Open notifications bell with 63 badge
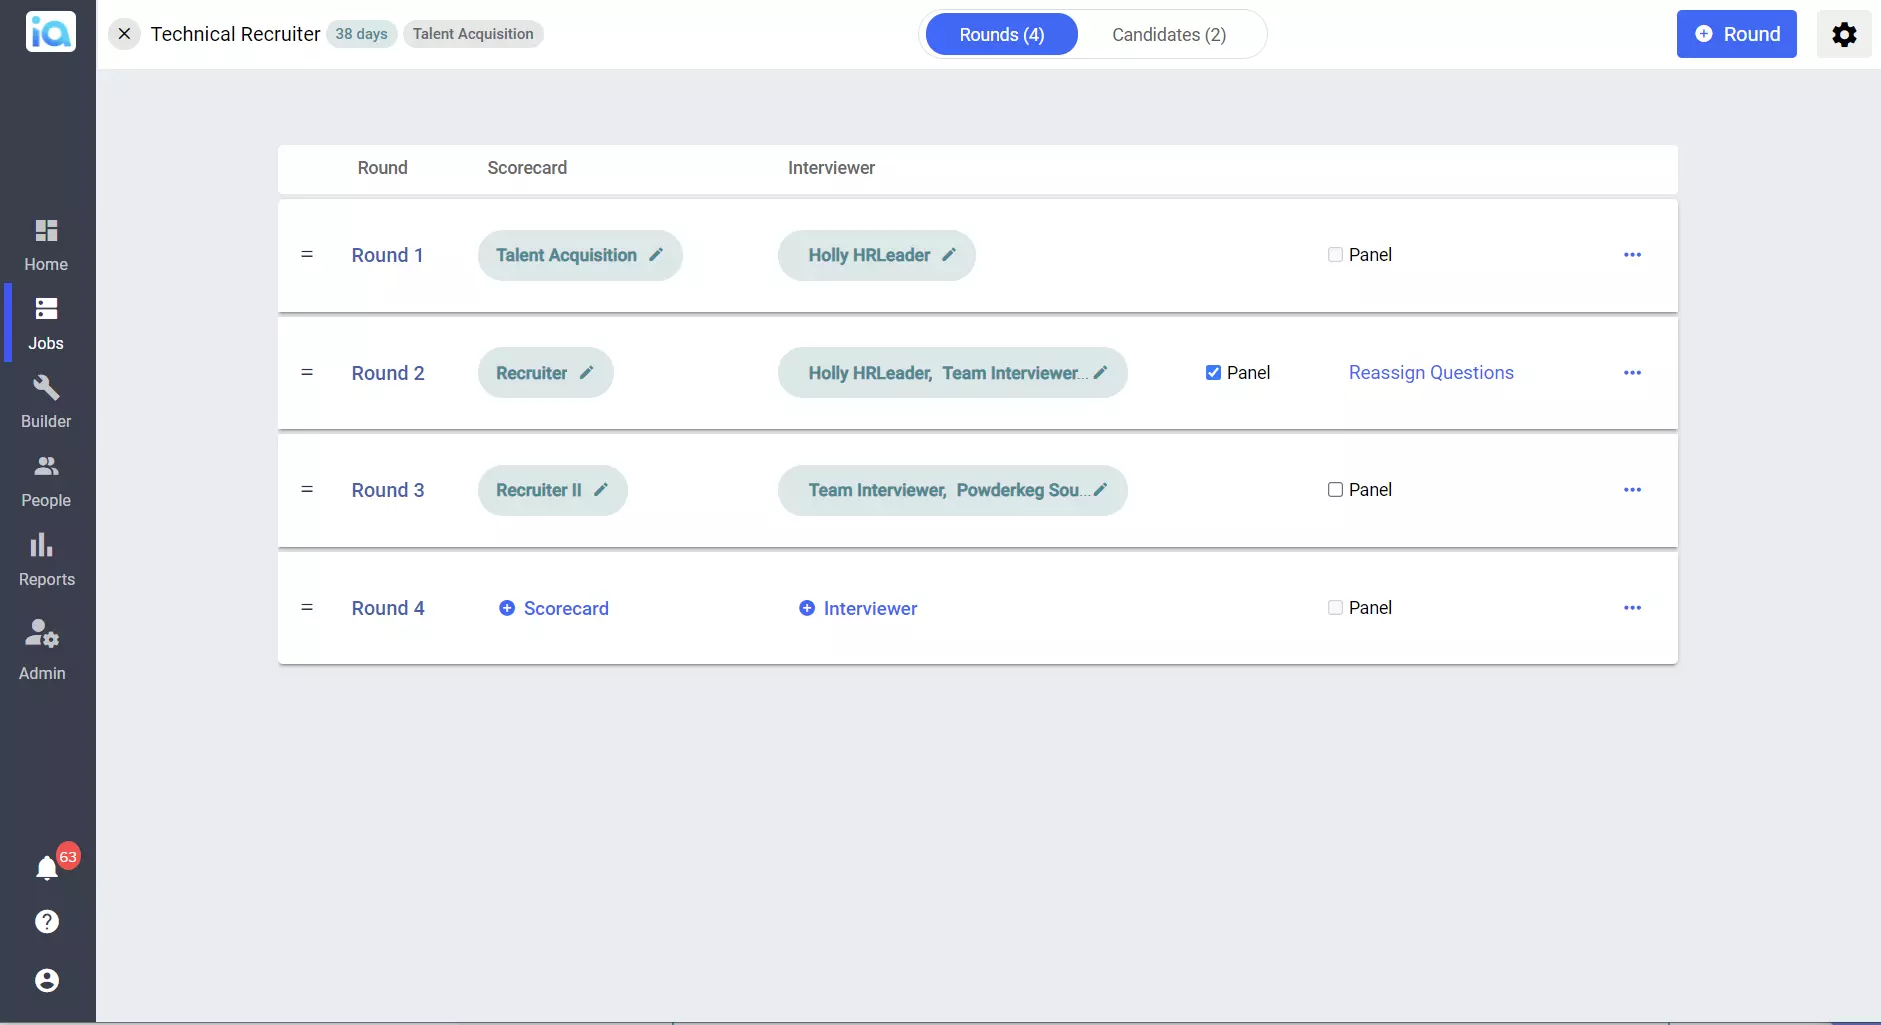Screen dimensions: 1881x1025 [x=47, y=868]
